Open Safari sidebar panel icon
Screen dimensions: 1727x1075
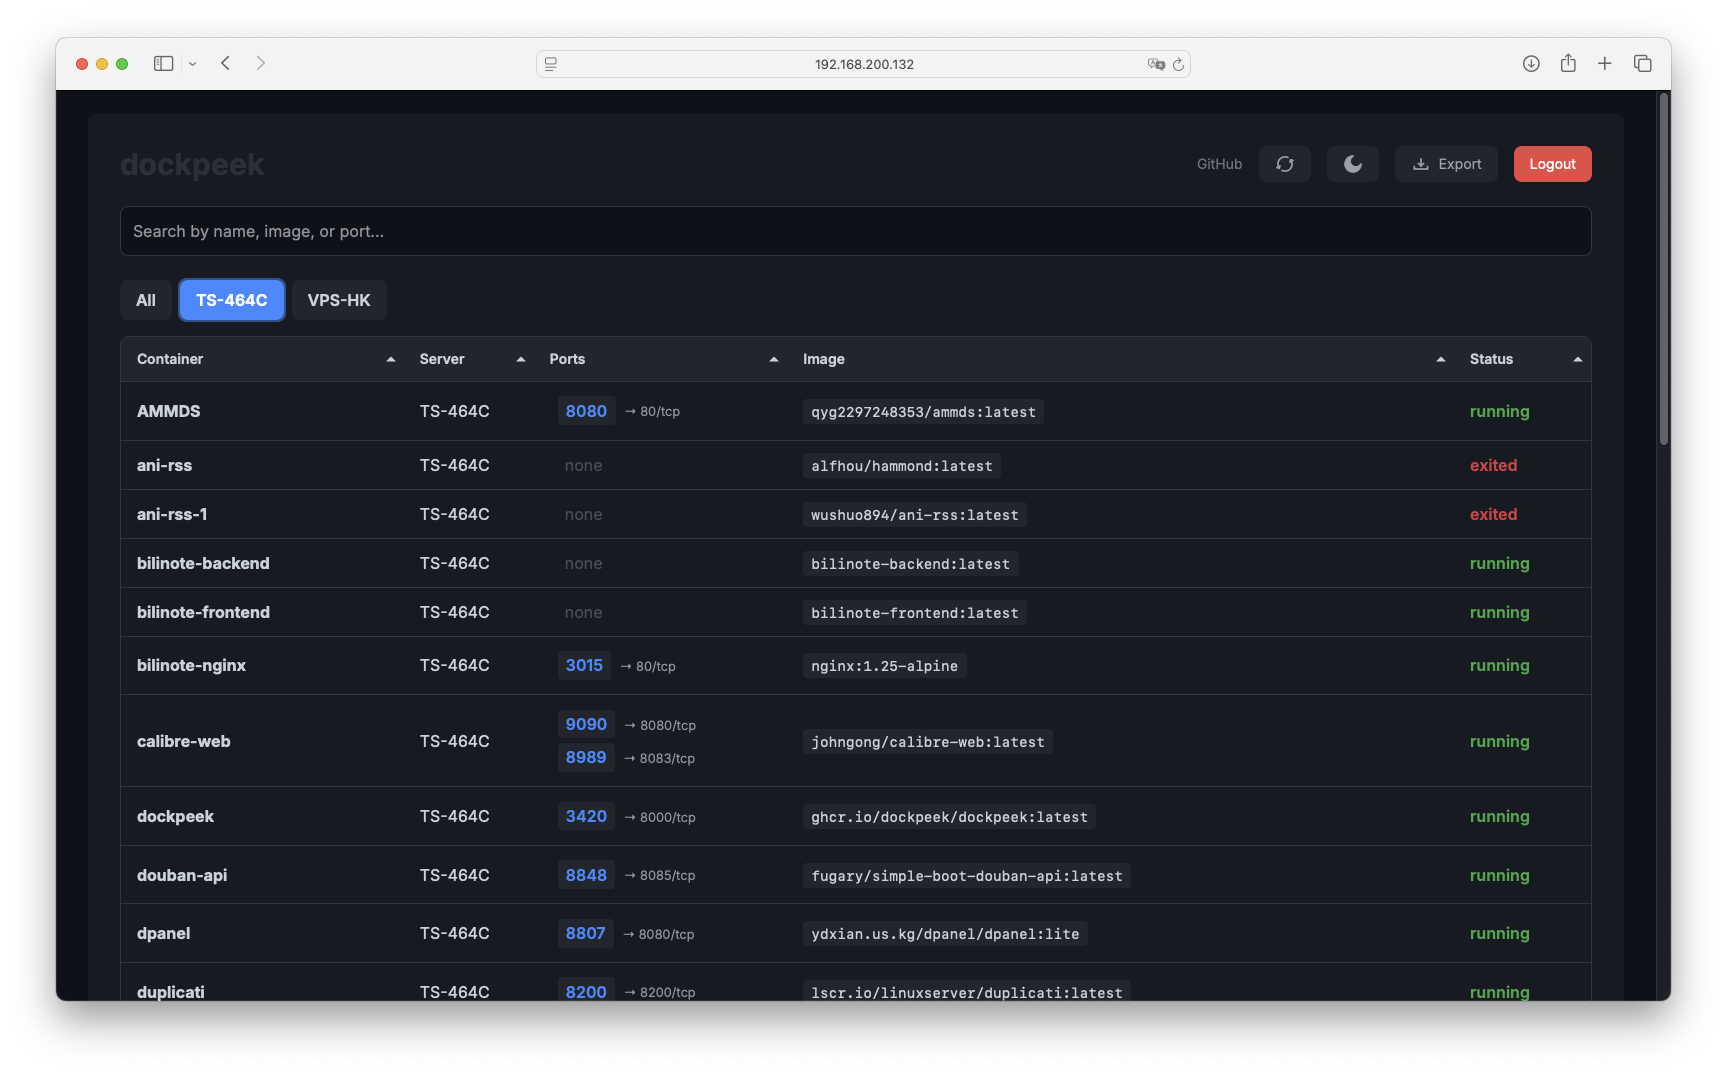pyautogui.click(x=163, y=63)
